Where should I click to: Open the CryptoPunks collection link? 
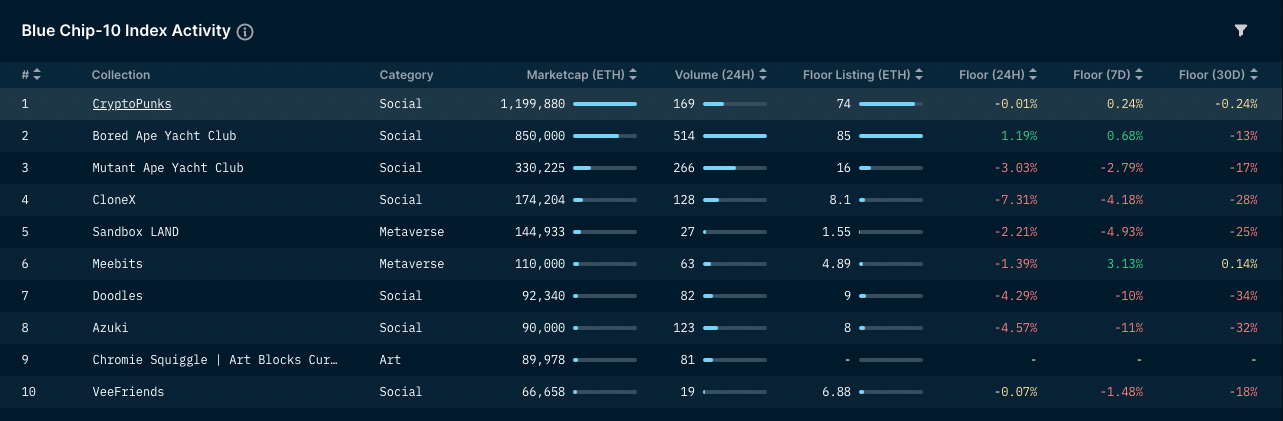132,104
